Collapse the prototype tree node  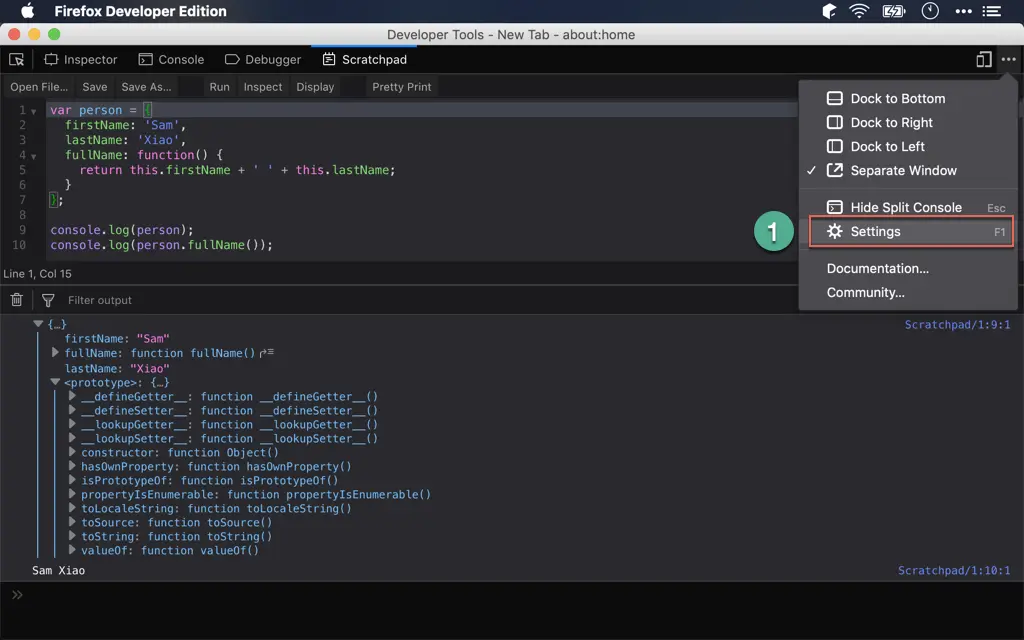click(56, 383)
